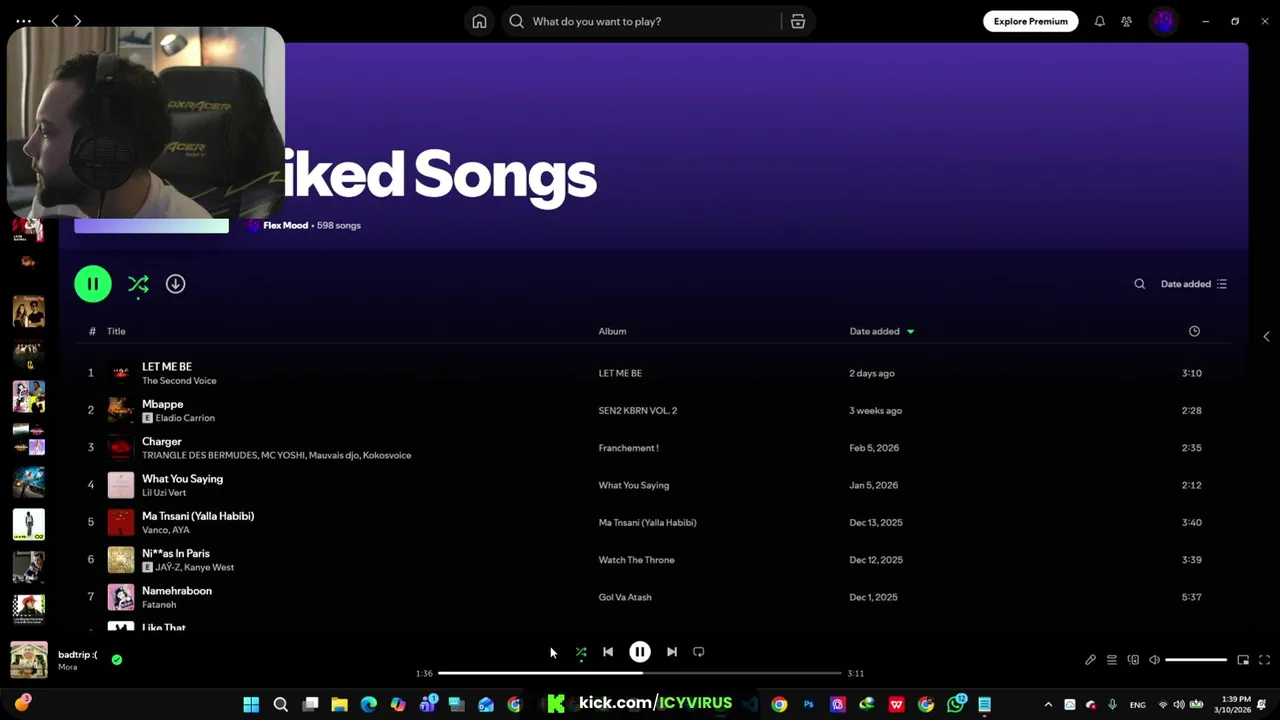Toggle repeat mode

coord(699,652)
